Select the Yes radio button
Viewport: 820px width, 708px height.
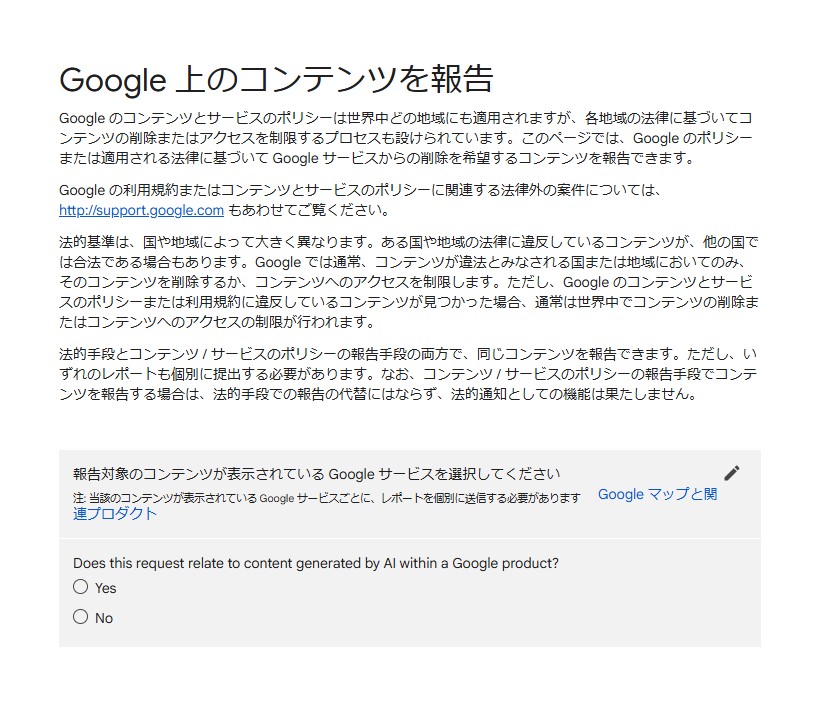(81, 587)
